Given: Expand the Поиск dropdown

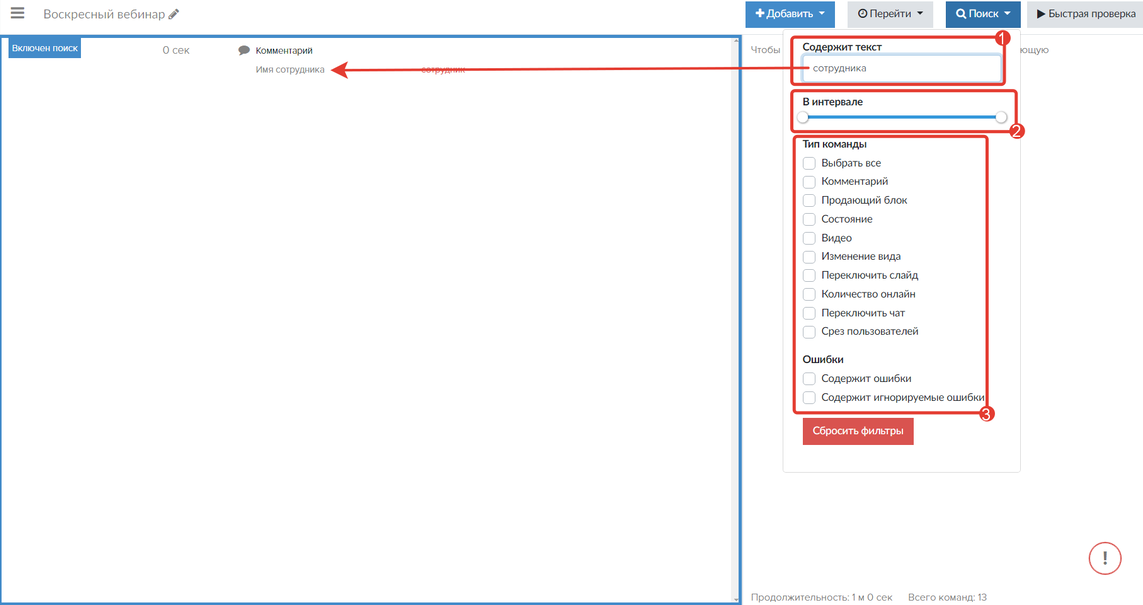Looking at the screenshot, I should [982, 15].
